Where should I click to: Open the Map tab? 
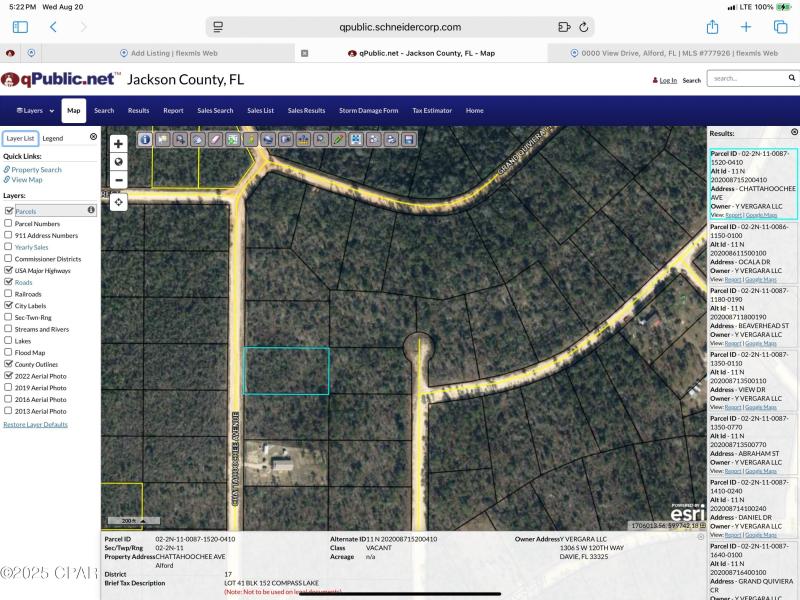[73, 111]
